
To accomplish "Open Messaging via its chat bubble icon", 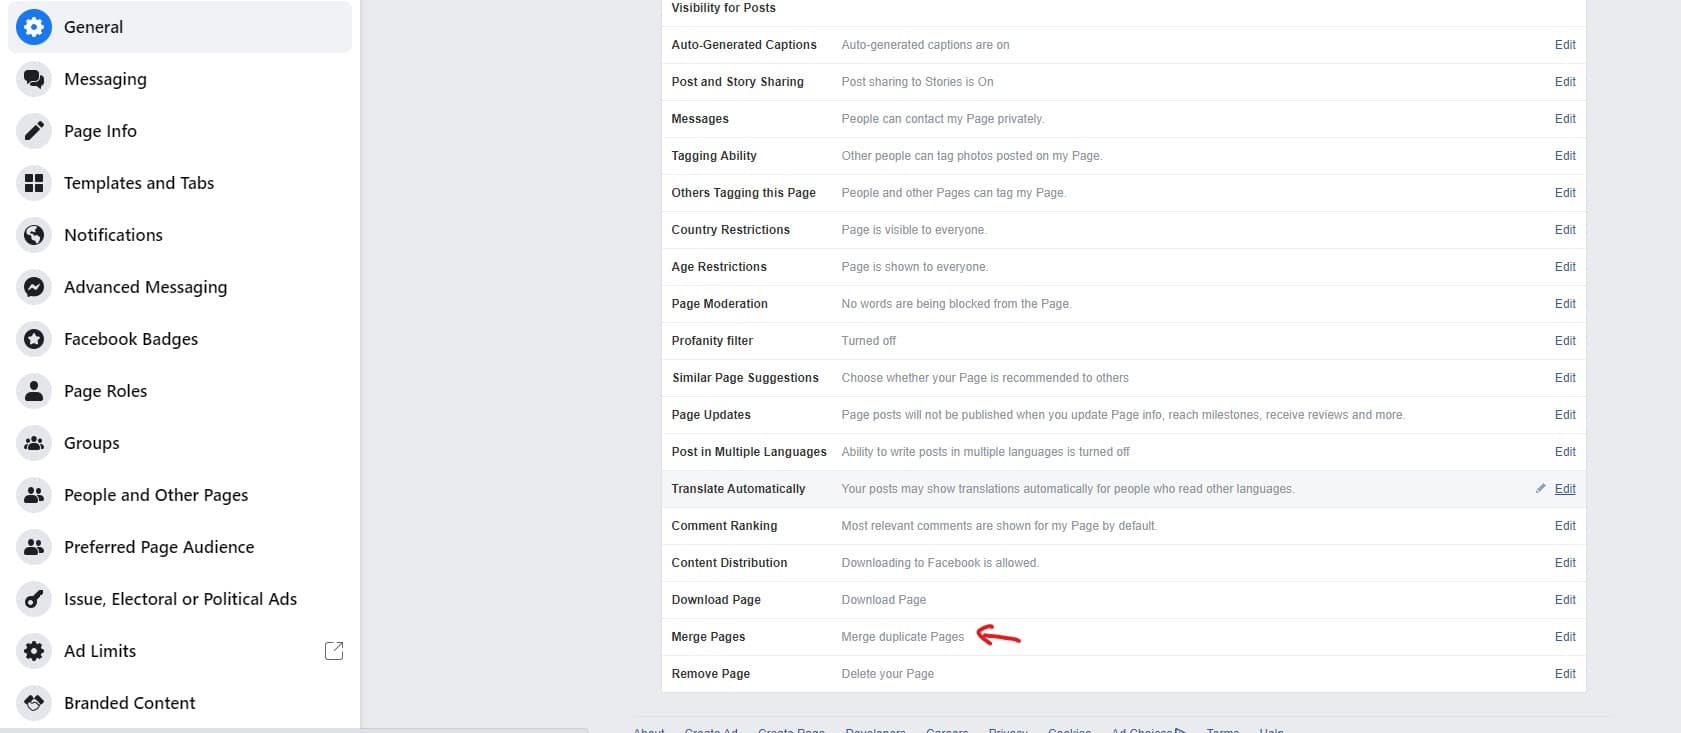I will 34,79.
